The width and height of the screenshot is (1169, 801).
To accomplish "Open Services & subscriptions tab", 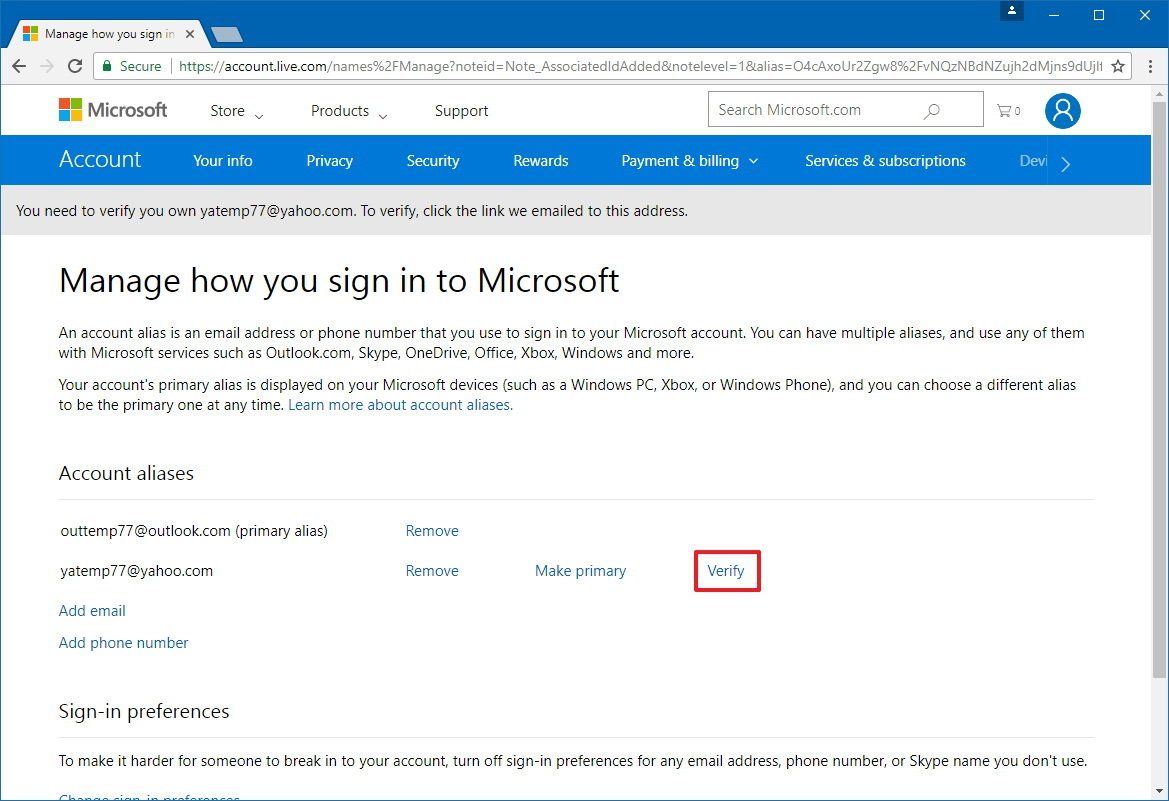I will click(885, 161).
